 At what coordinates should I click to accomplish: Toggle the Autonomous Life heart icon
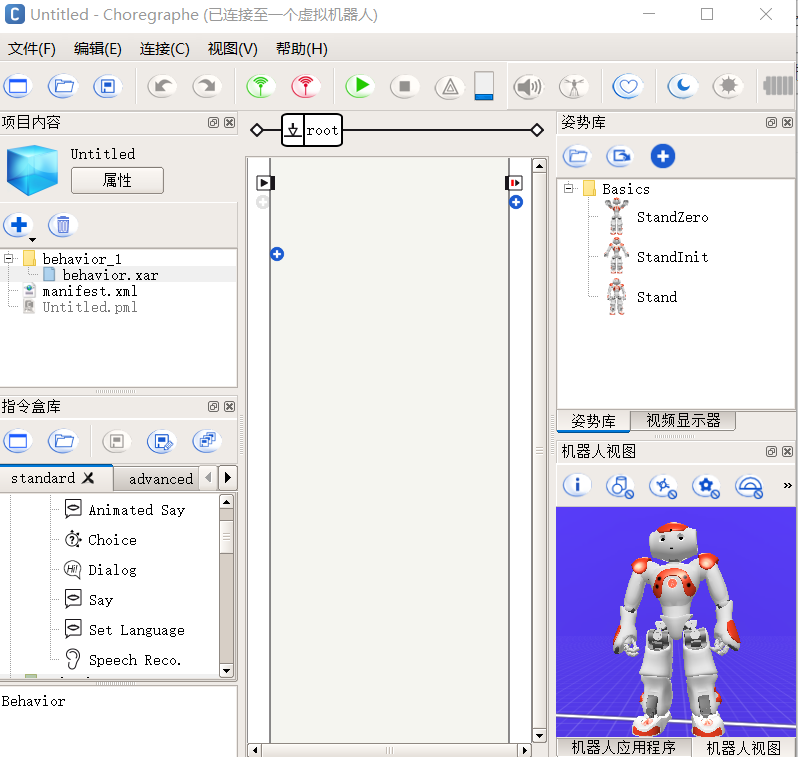tap(627, 87)
